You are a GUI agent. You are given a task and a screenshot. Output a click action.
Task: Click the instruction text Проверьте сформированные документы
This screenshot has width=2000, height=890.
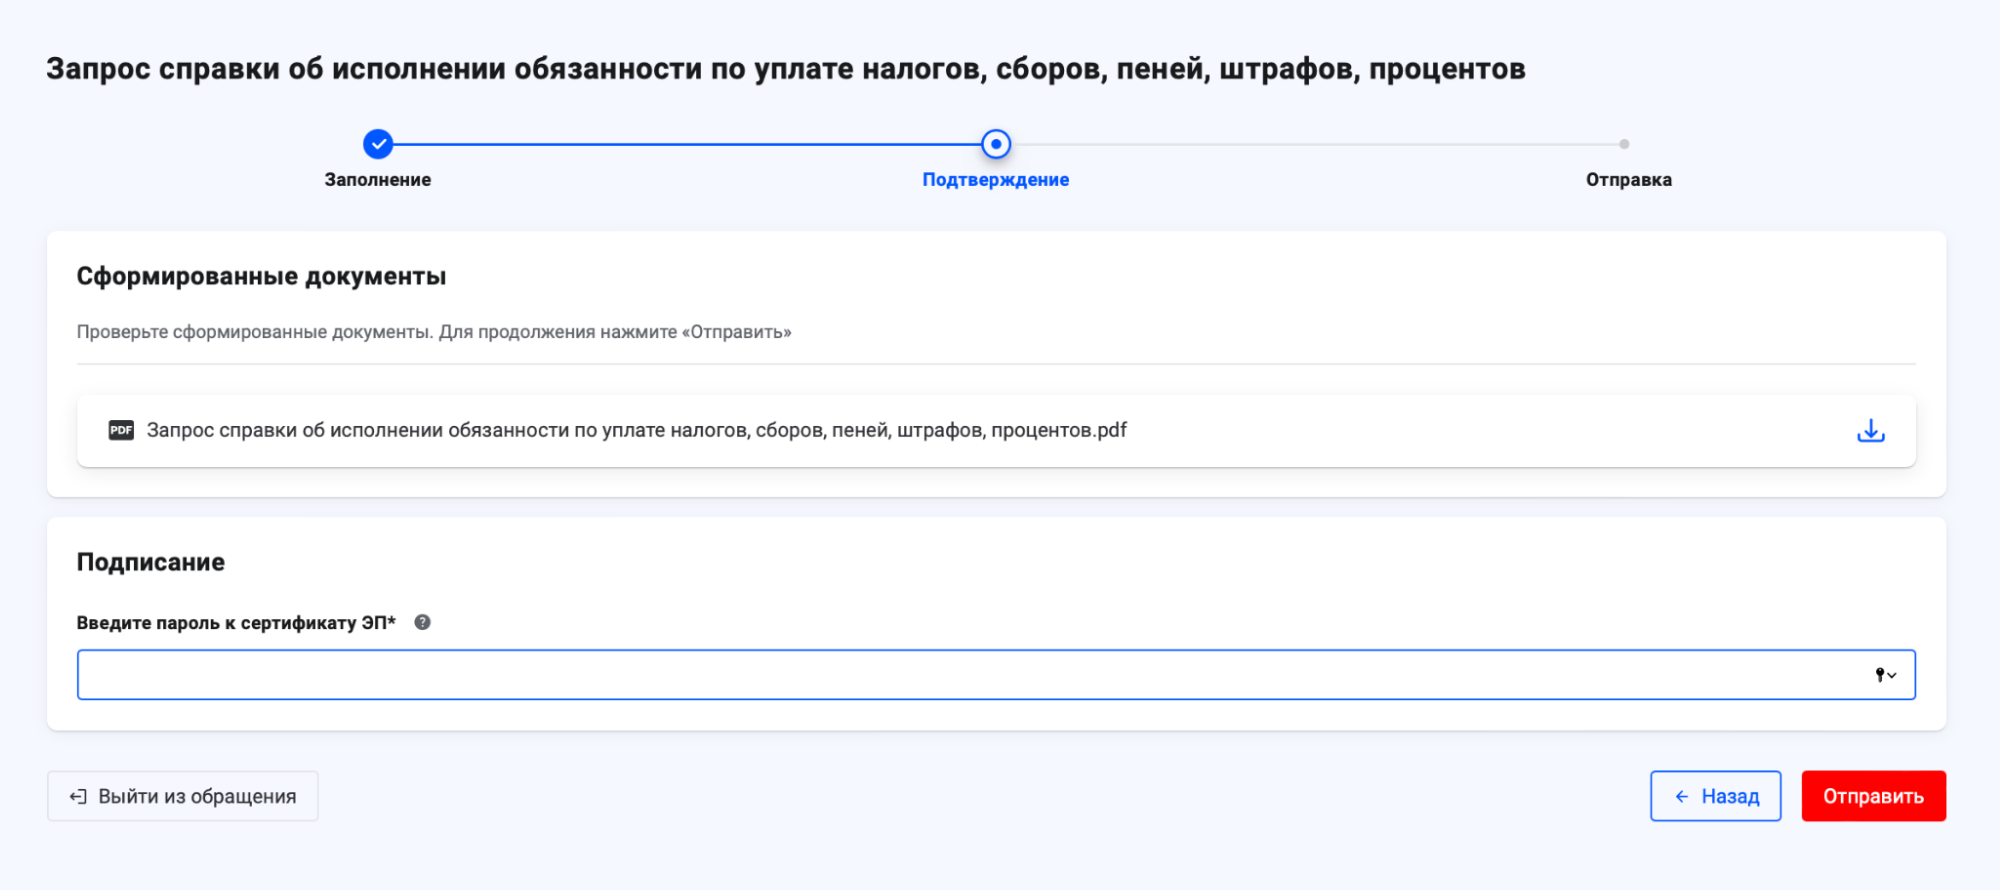point(434,332)
